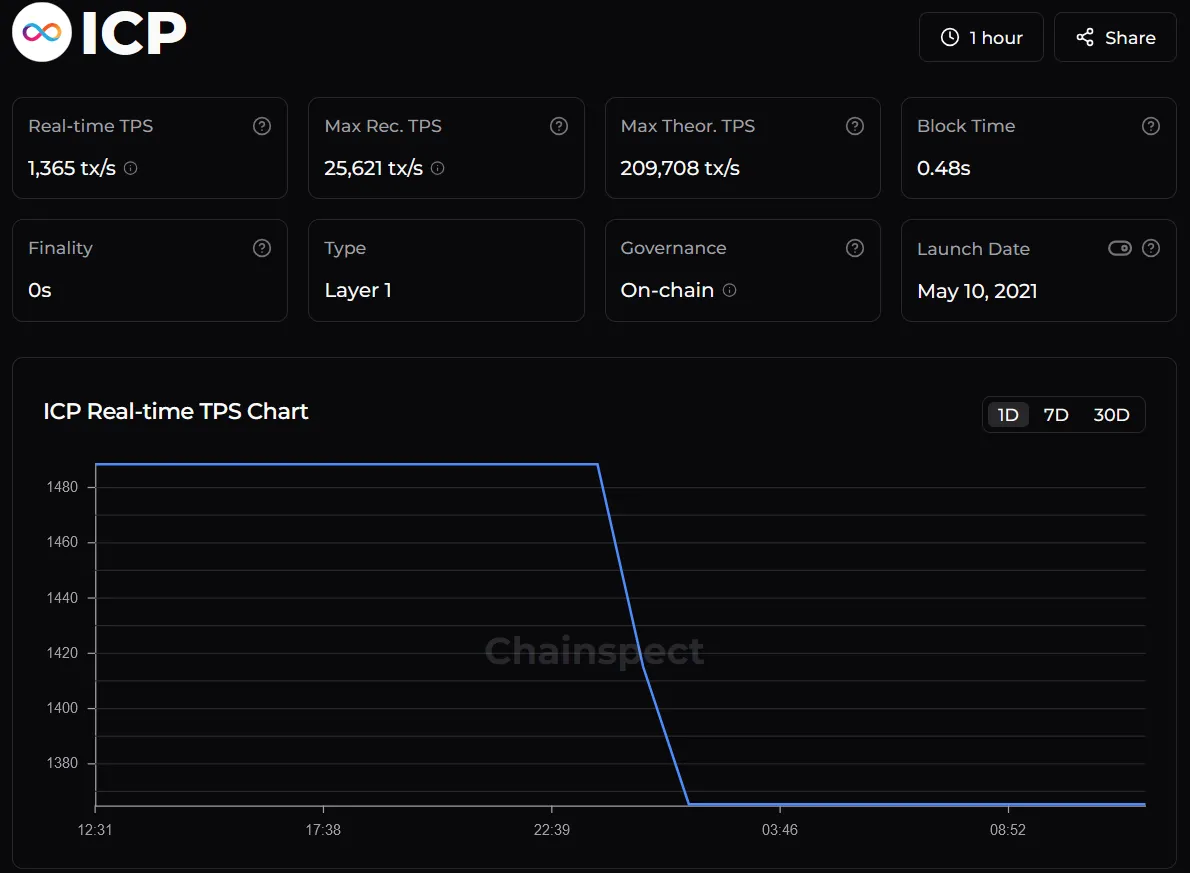1190x873 pixels.
Task: Click the Share button
Action: coord(1115,37)
